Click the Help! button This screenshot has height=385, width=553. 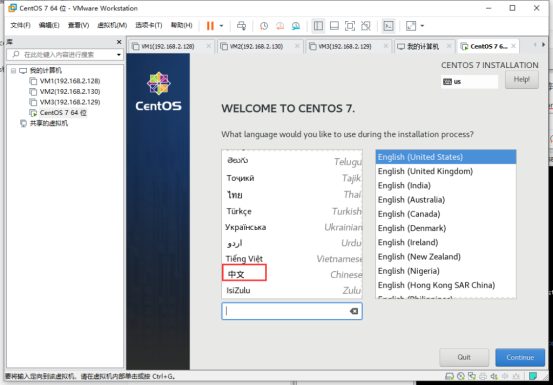(522, 80)
